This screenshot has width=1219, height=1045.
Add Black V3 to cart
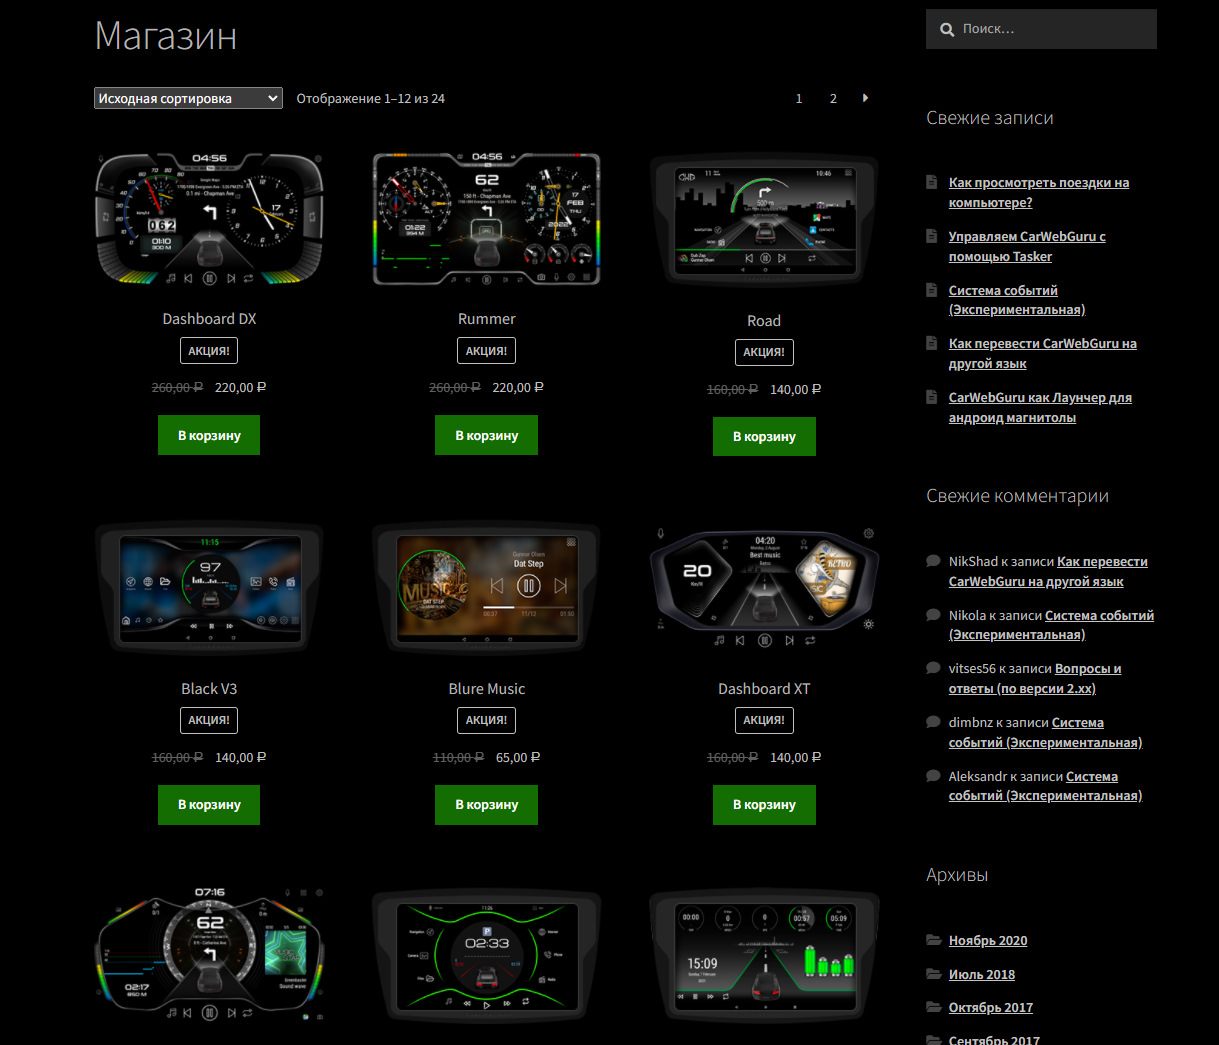[x=209, y=805]
